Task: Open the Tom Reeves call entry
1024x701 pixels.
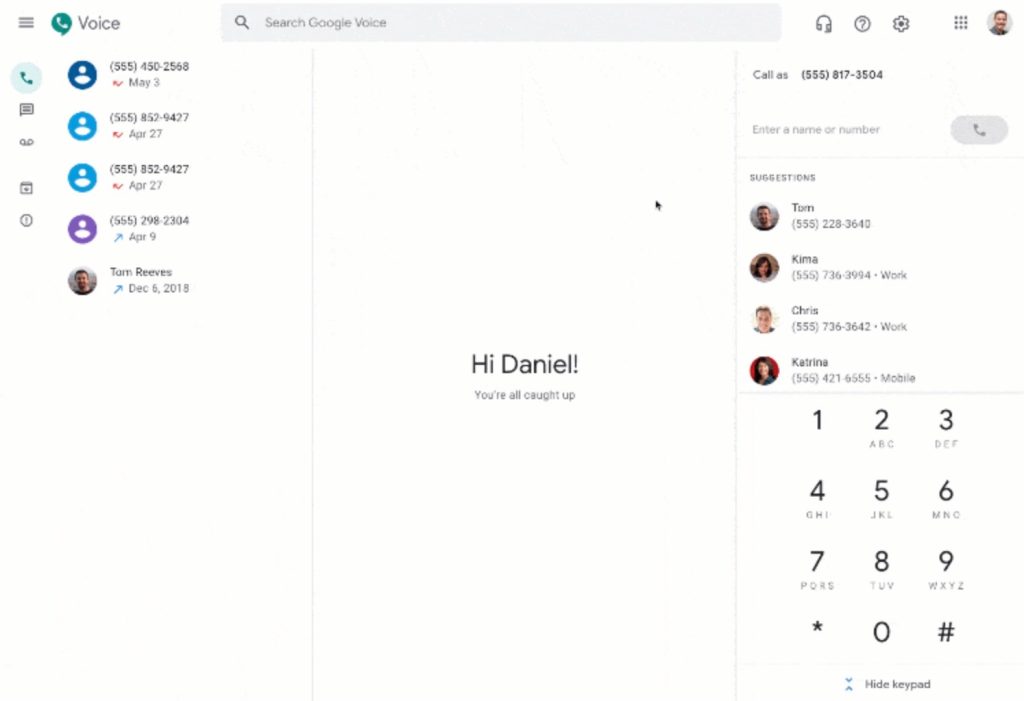Action: click(x=185, y=280)
